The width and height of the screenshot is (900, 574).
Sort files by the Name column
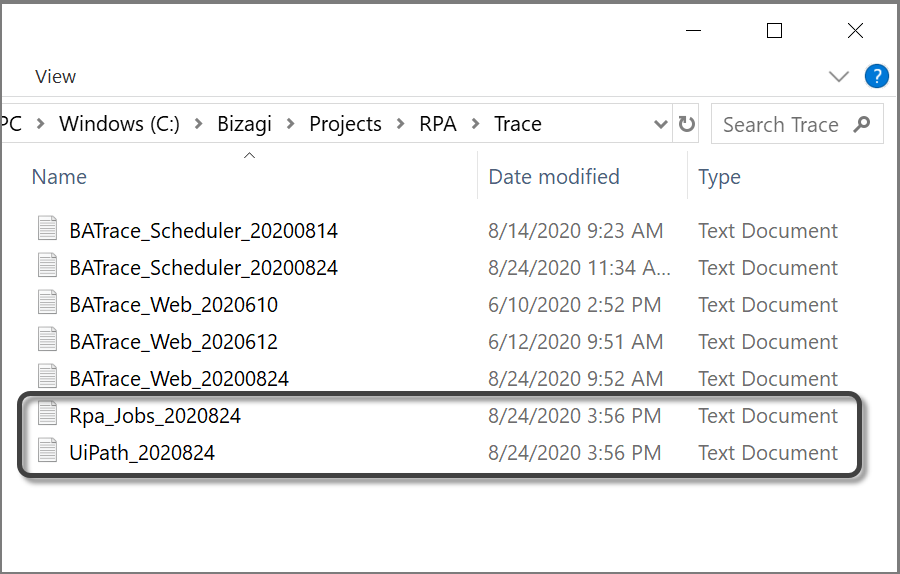pos(59,177)
